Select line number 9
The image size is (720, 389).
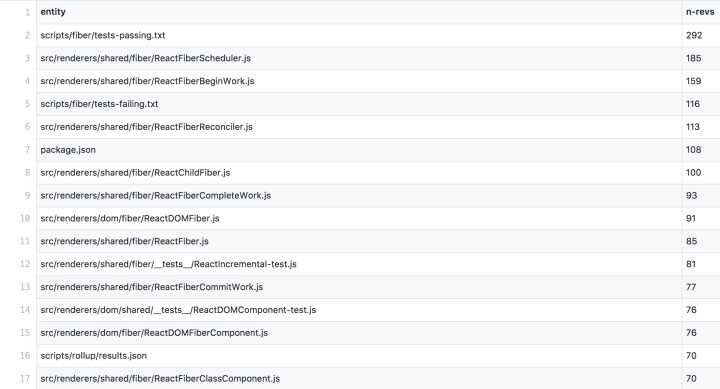click(27, 196)
